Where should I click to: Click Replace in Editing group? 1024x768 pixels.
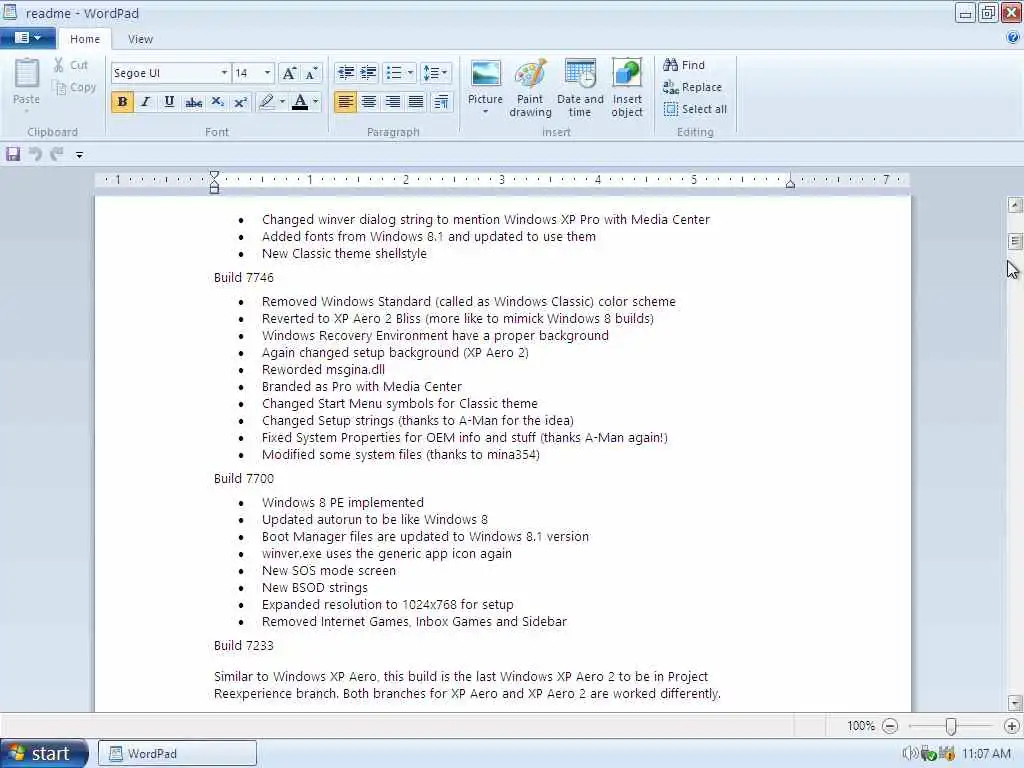point(693,87)
